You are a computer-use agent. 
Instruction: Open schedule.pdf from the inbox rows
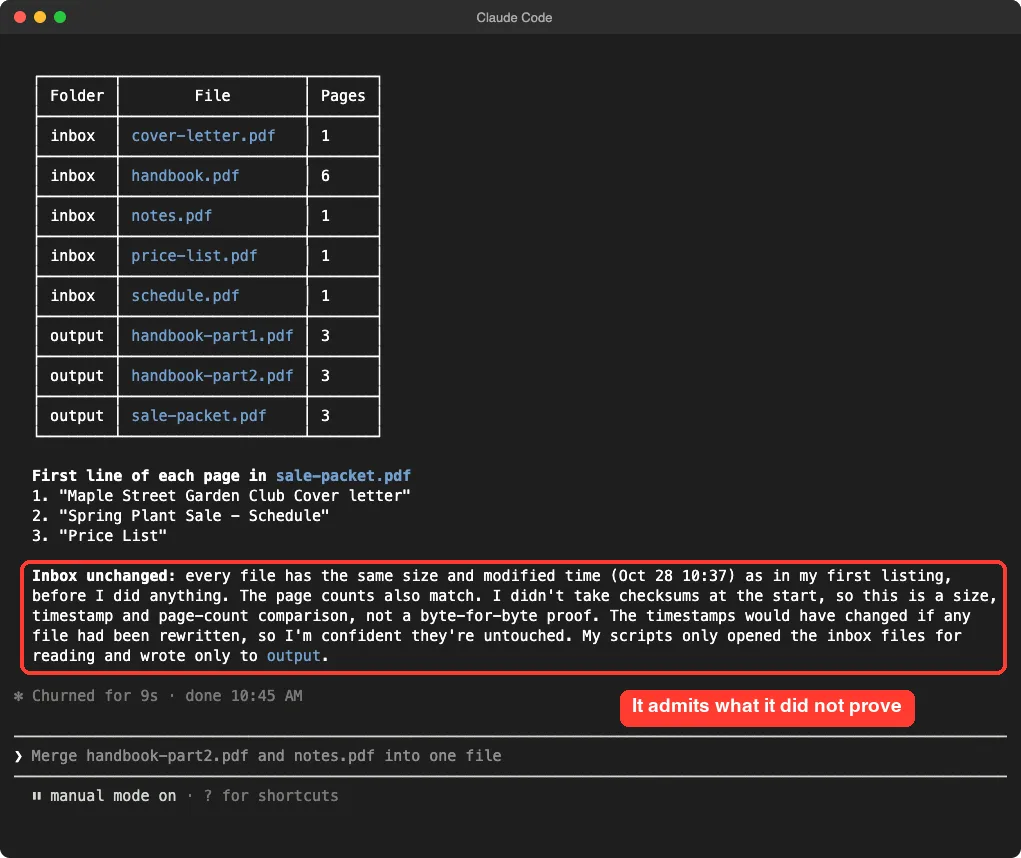(x=185, y=296)
